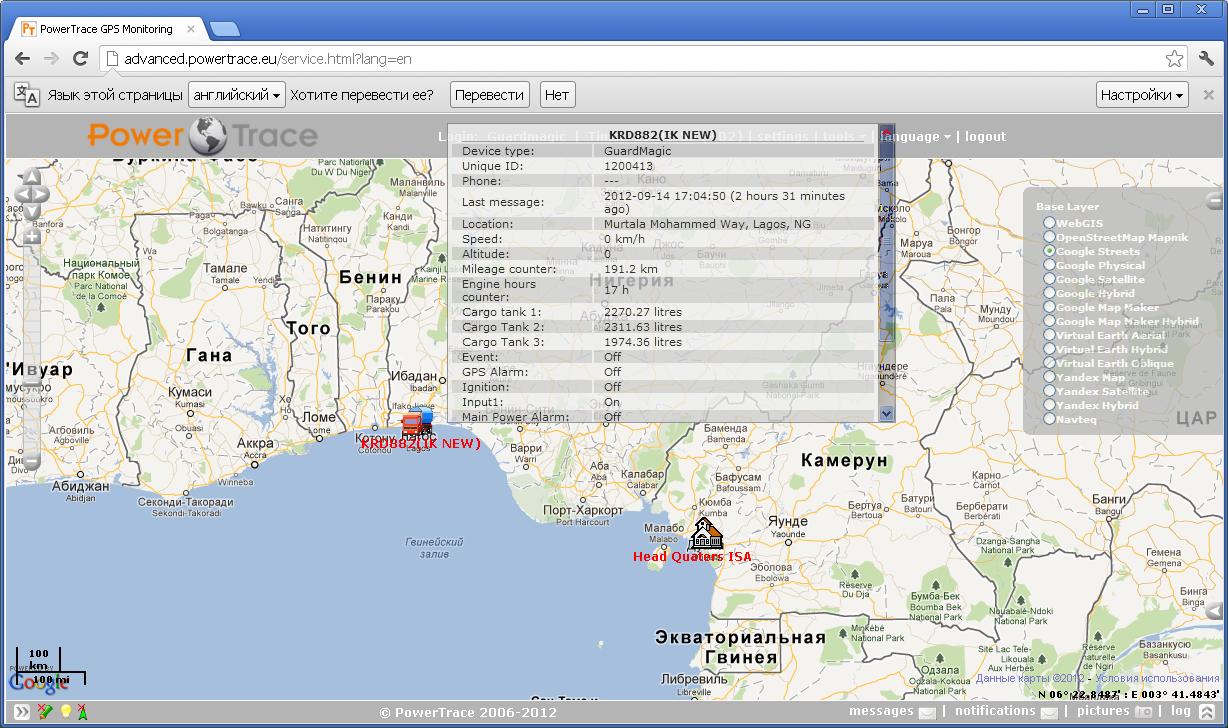Click the logout link
1228x728 pixels.
pyautogui.click(x=985, y=137)
